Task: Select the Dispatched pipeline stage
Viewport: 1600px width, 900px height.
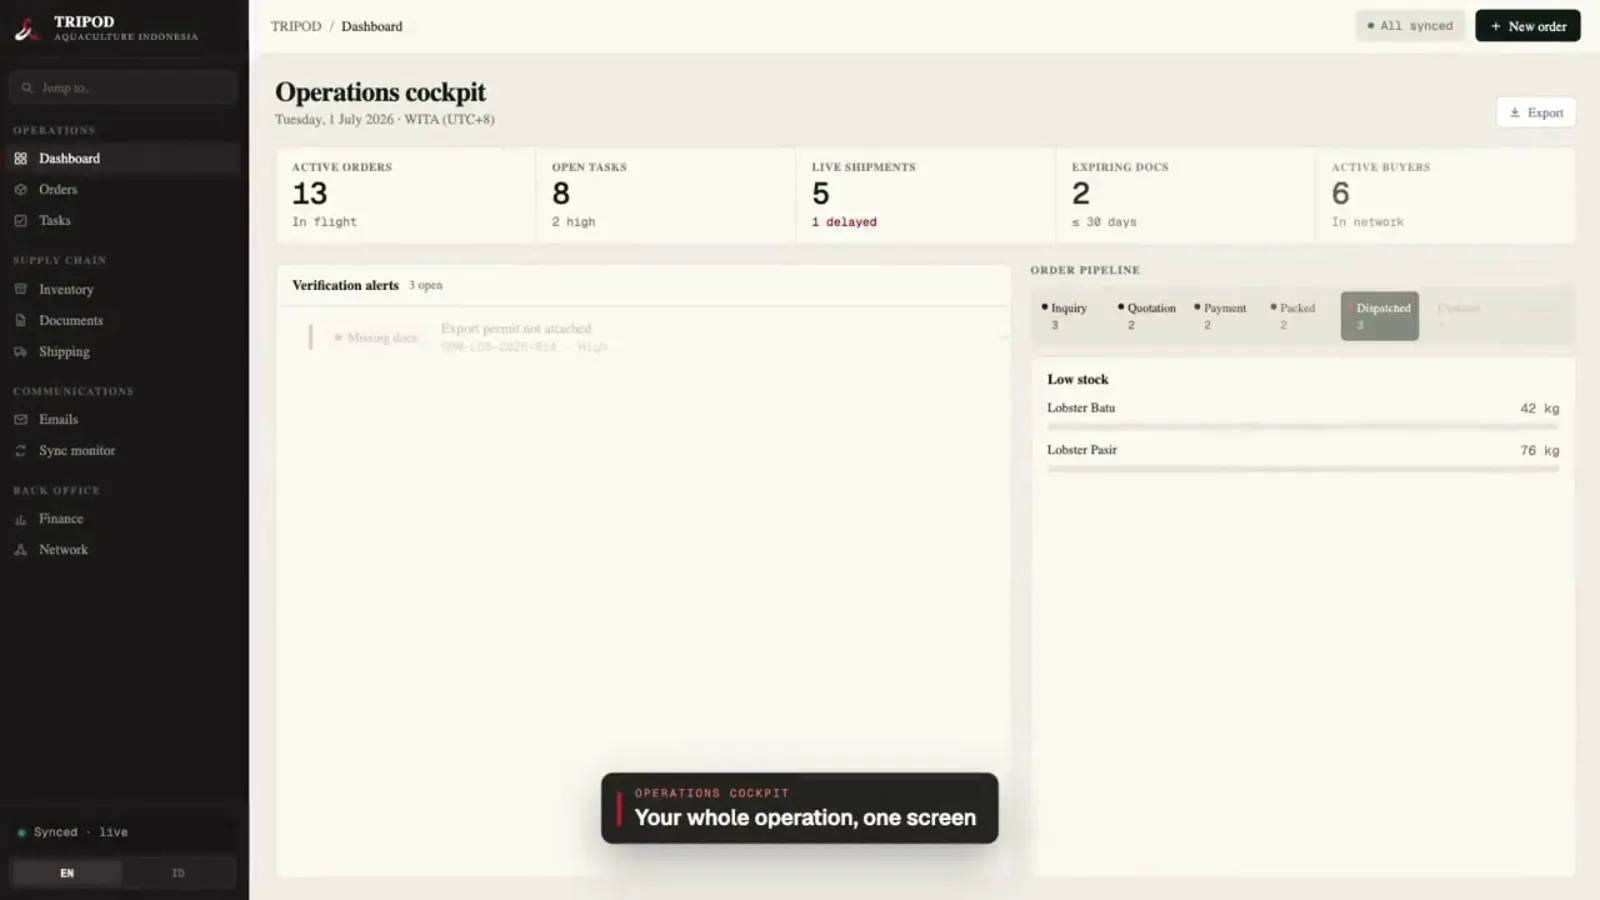Action: point(1380,316)
